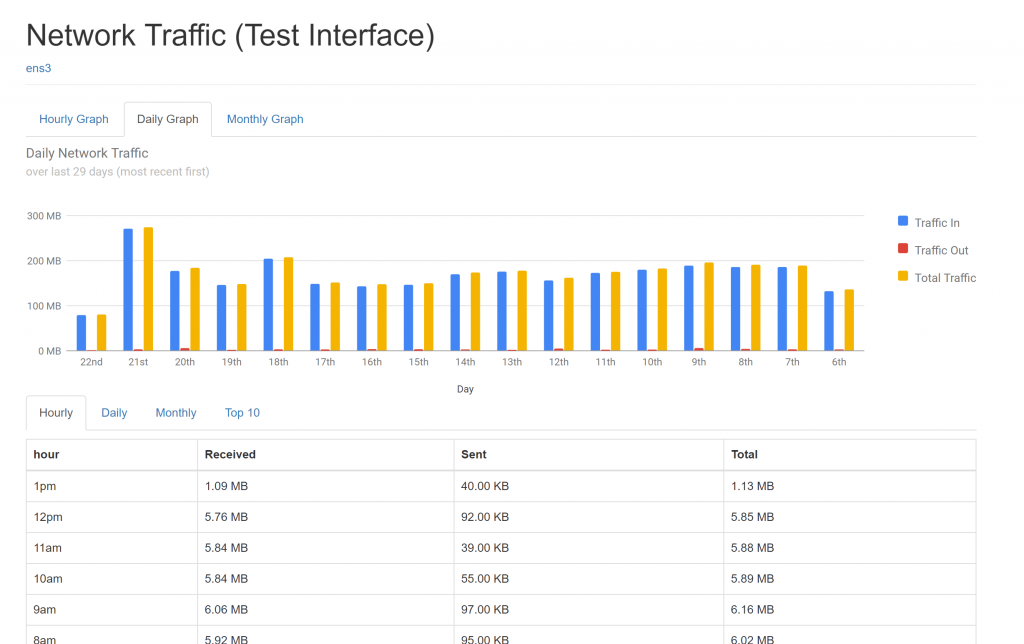Viewport: 1024px width, 644px height.
Task: Click the 11am row hour cell
Action: 112,548
